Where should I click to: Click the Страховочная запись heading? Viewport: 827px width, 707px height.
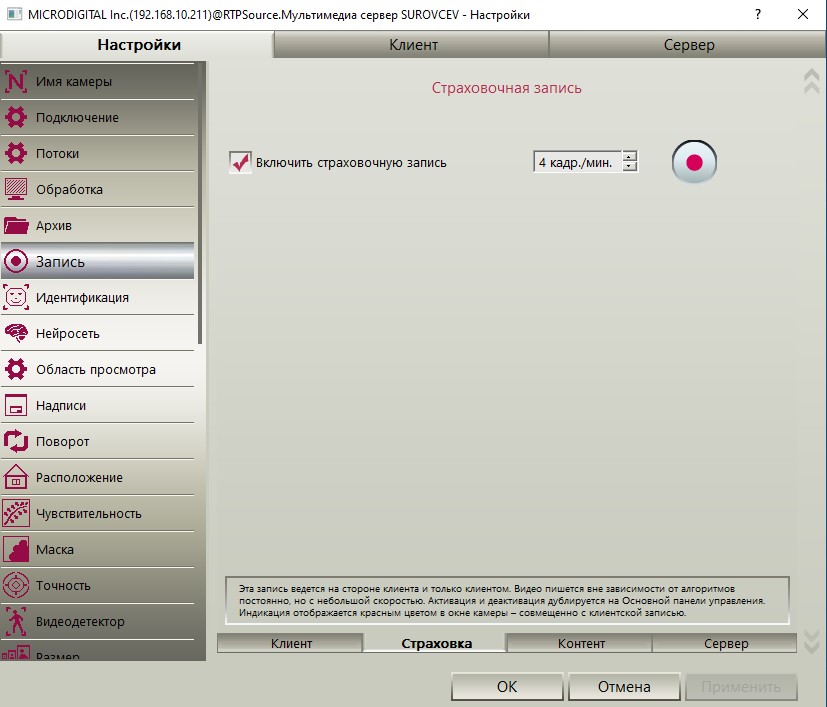tap(506, 88)
